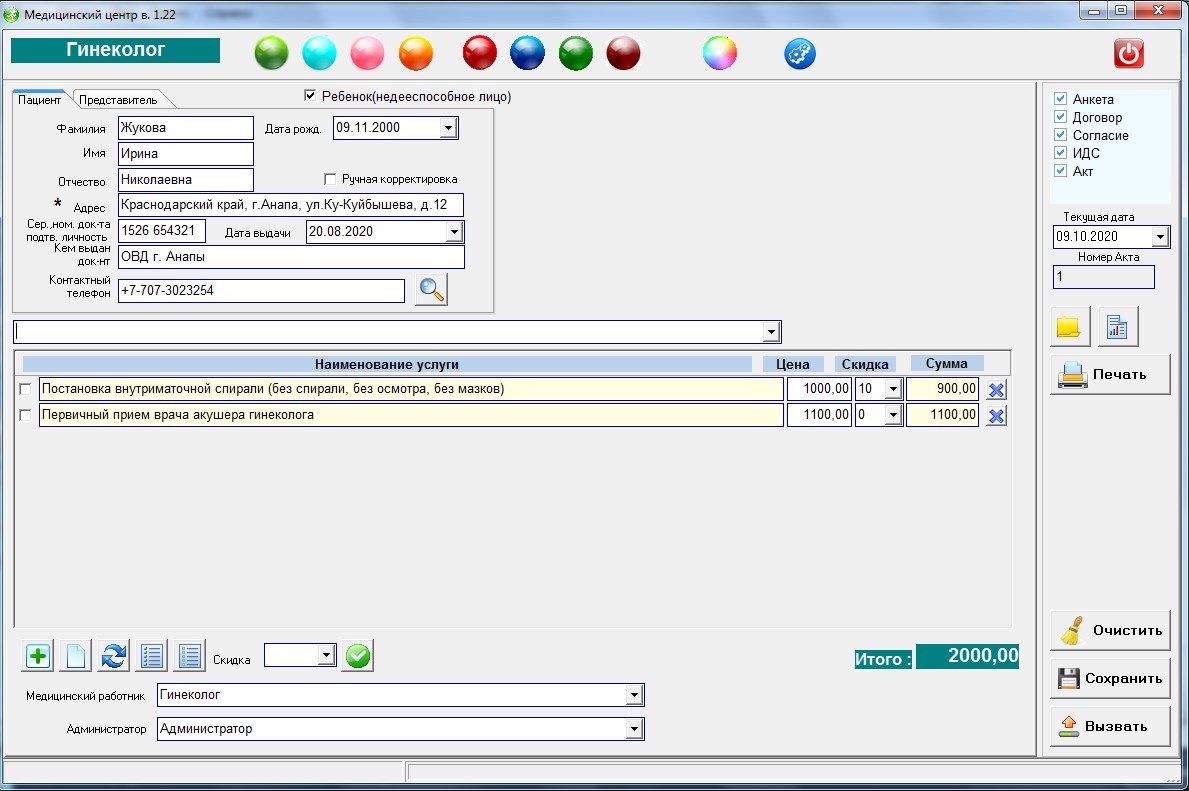Click the Вызвать button
This screenshot has height=791, width=1189.
click(1110, 726)
